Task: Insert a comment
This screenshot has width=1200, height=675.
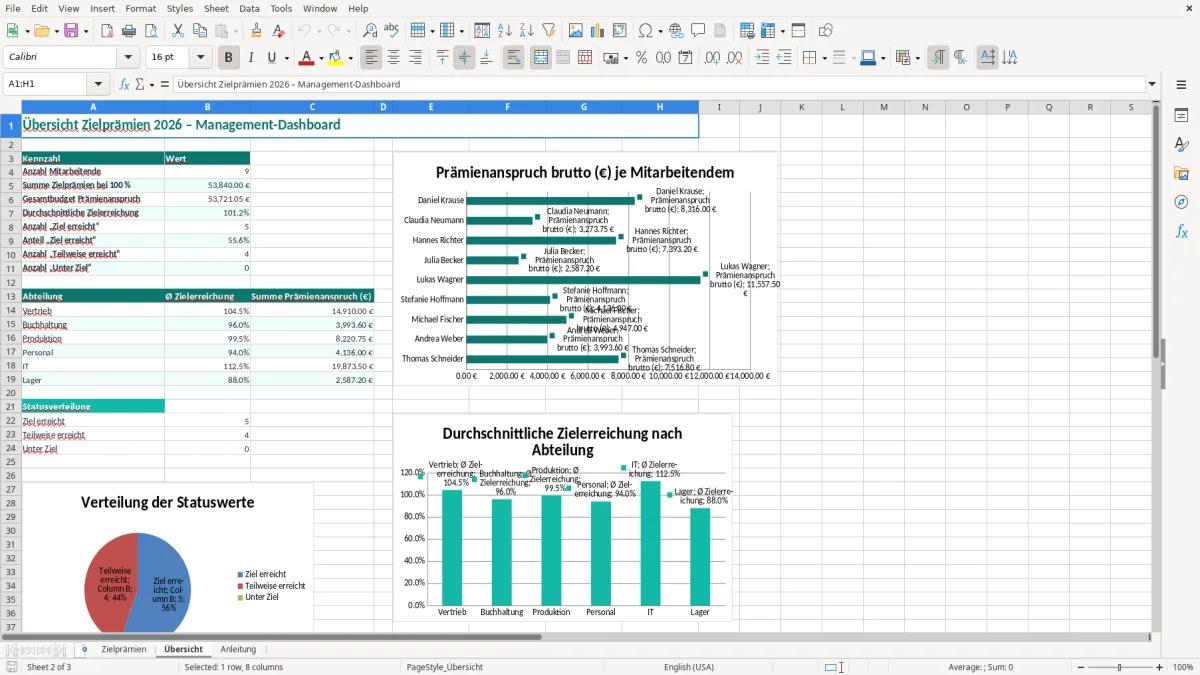Action: 698,31
